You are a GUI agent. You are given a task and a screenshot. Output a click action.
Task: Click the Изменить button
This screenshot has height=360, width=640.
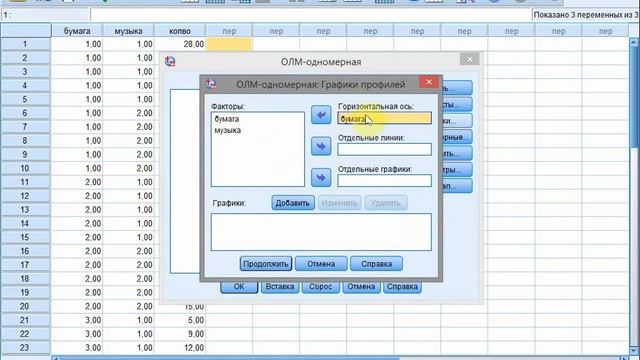coord(339,203)
